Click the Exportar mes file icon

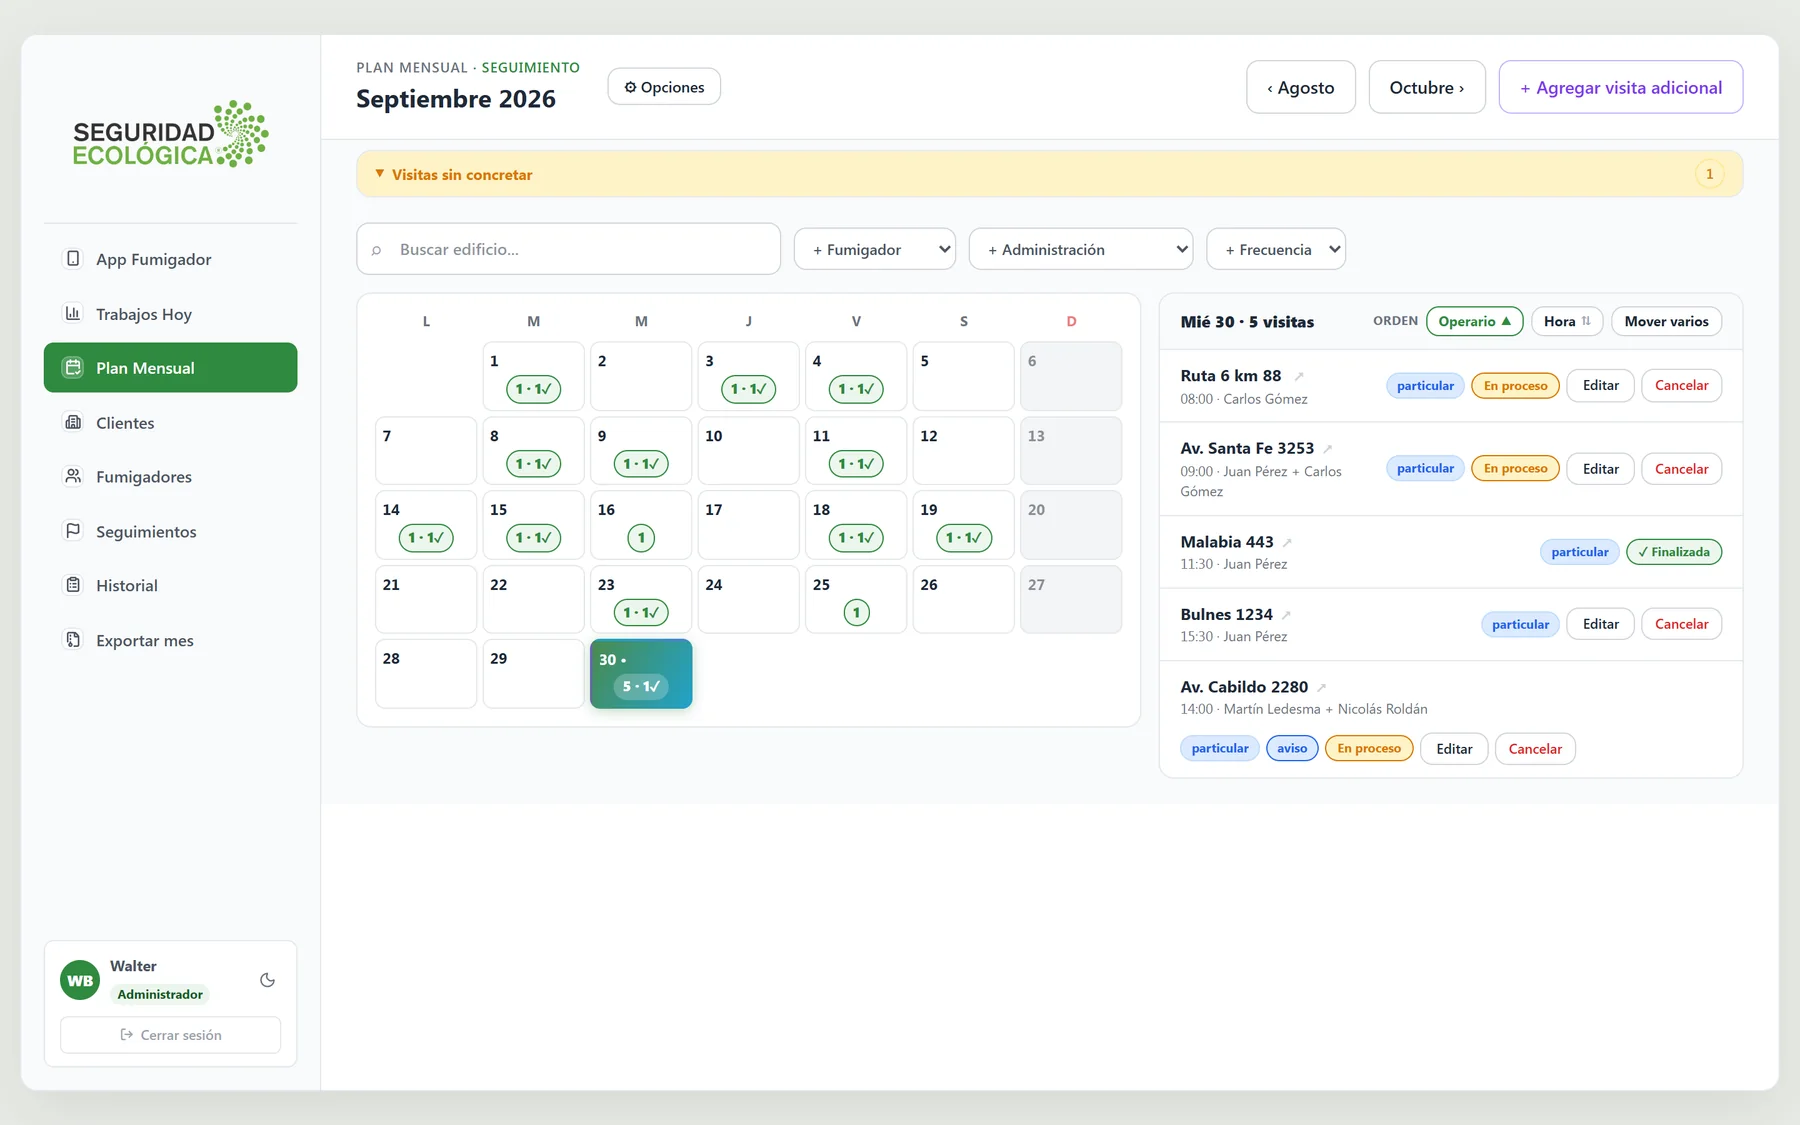pos(73,640)
